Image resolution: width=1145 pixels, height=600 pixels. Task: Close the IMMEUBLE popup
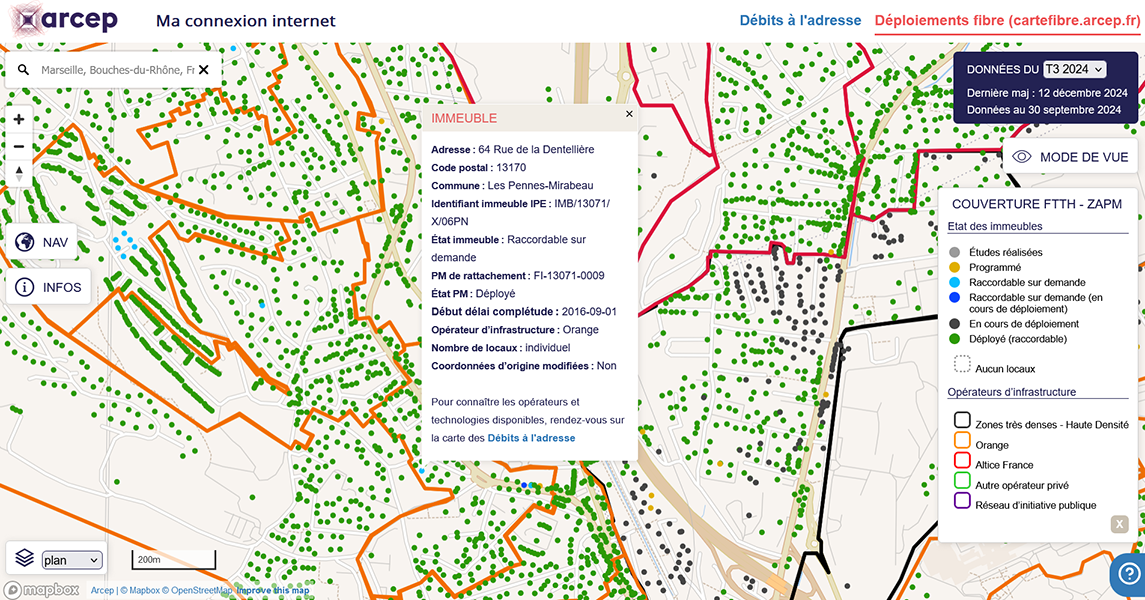pos(629,114)
